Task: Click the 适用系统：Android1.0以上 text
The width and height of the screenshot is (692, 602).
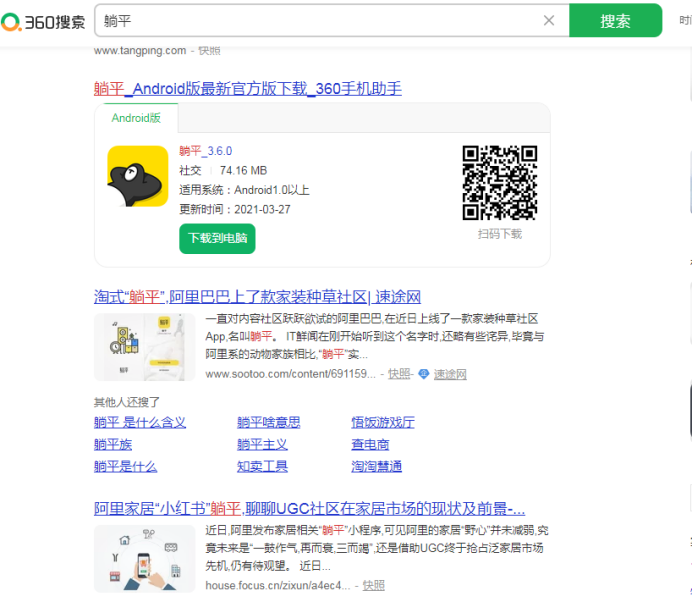Action: [244, 190]
